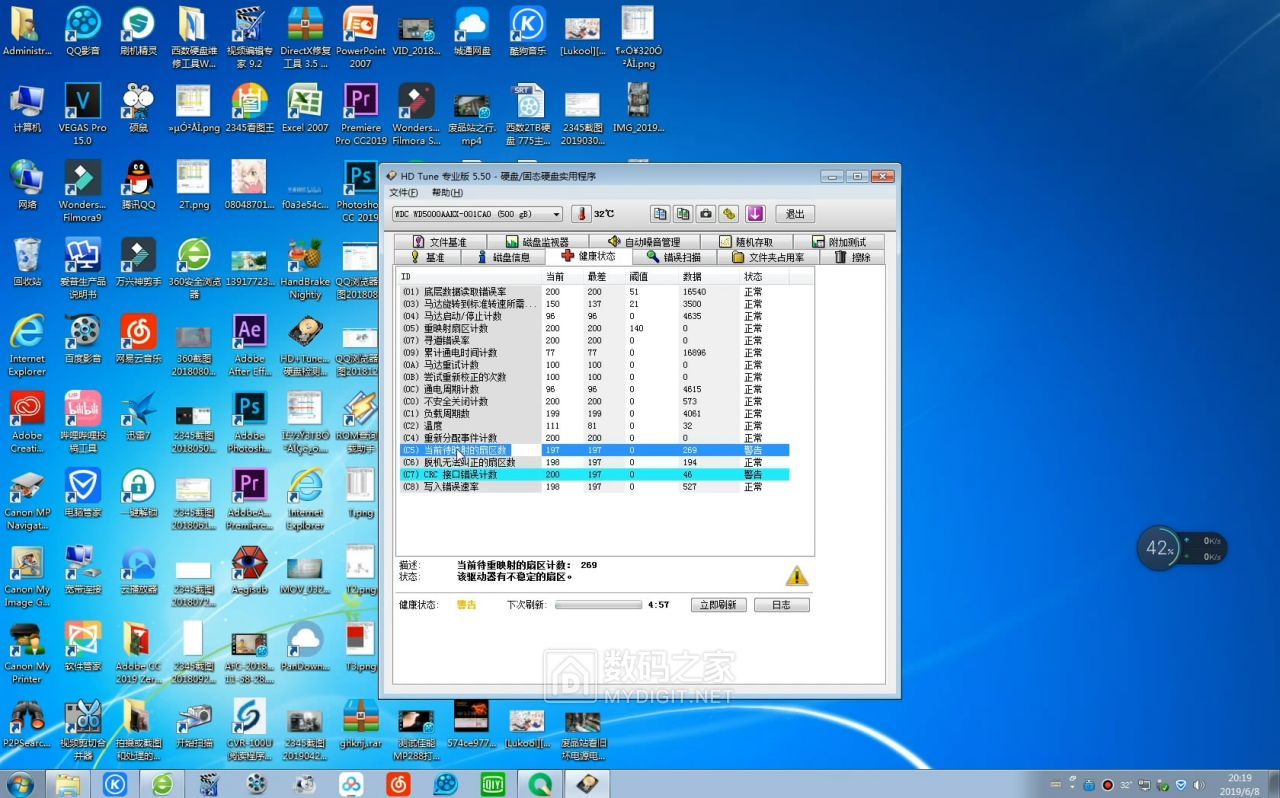Select the (04) 马达启动/停止计数 row
Viewport: 1280px width, 798px height.
[x=594, y=316]
